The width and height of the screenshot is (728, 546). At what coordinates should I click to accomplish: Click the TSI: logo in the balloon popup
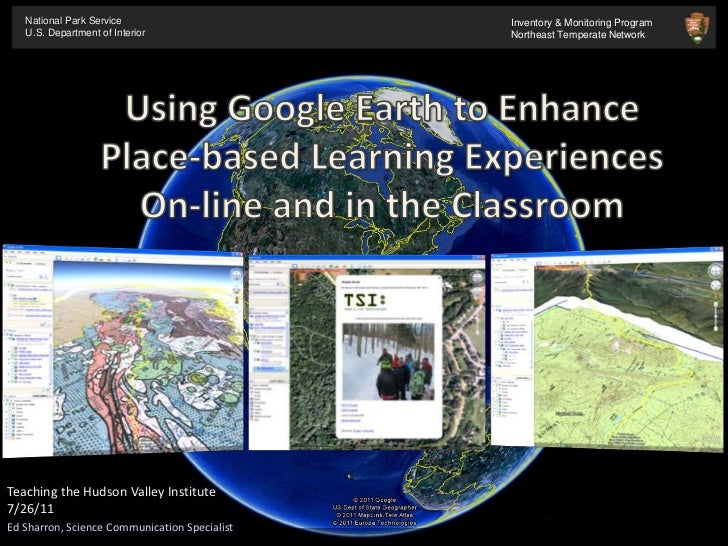coord(364,301)
